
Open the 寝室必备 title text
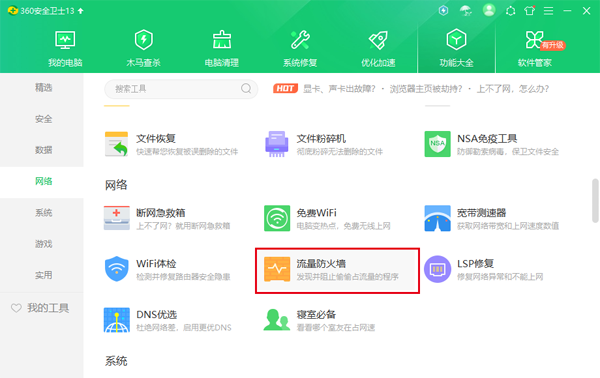click(x=316, y=314)
